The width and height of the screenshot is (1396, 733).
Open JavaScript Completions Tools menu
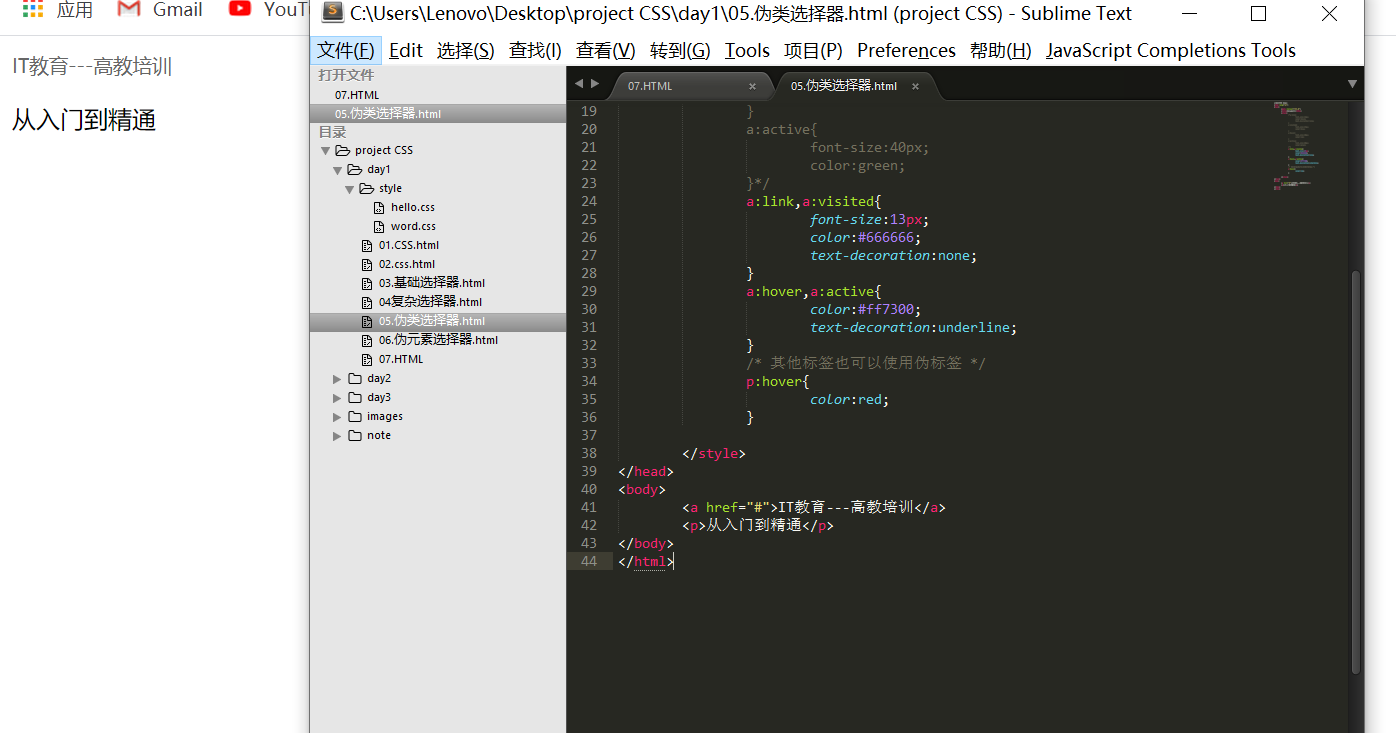pos(1171,51)
